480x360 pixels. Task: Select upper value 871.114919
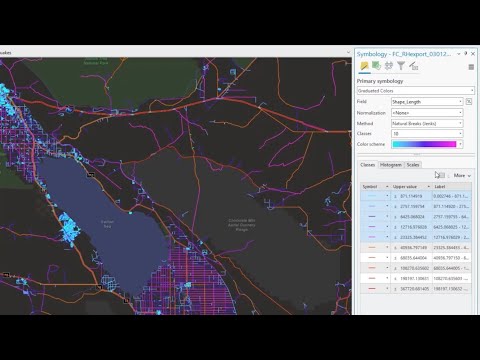tap(411, 196)
